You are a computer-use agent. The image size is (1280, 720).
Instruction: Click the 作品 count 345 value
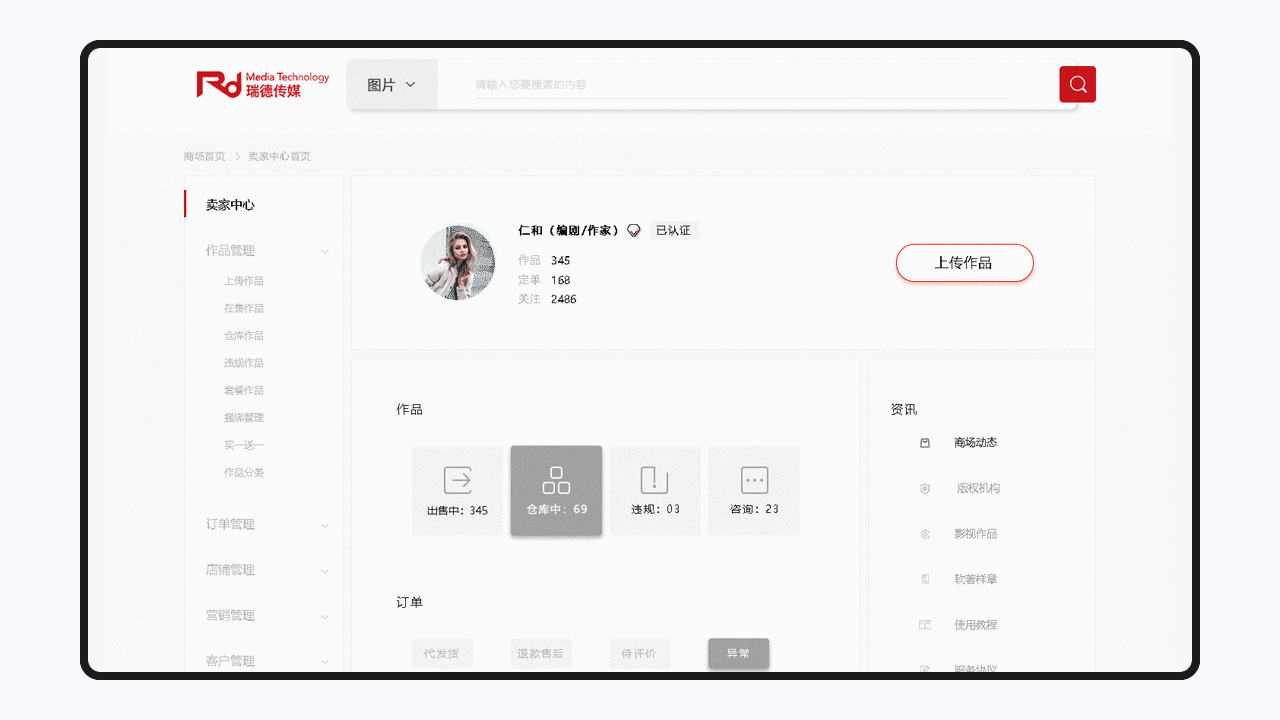point(561,261)
